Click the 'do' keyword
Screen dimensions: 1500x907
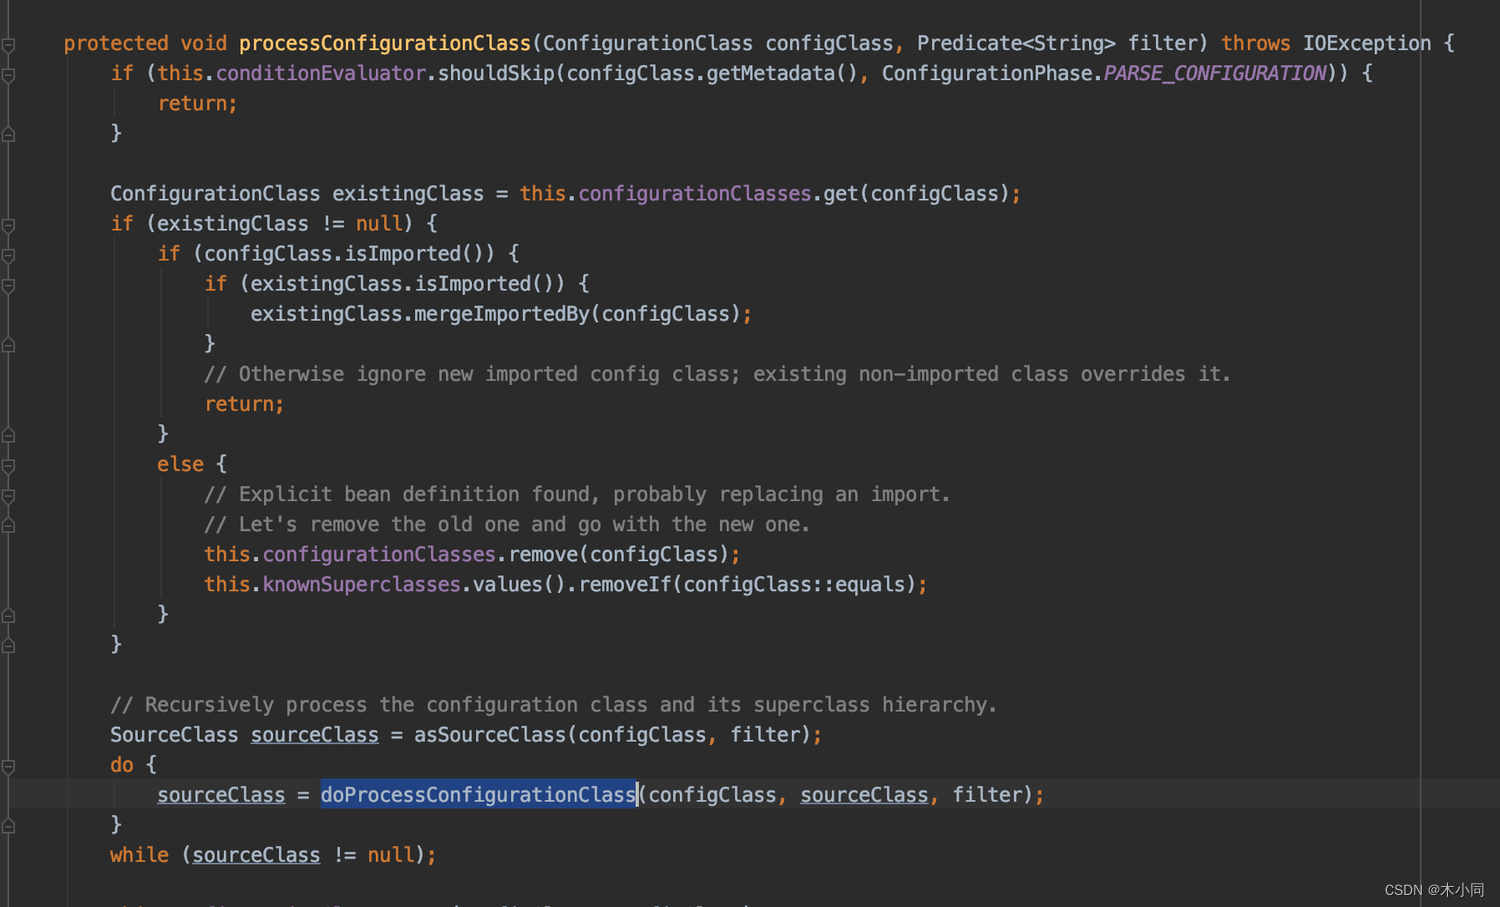pyautogui.click(x=122, y=765)
